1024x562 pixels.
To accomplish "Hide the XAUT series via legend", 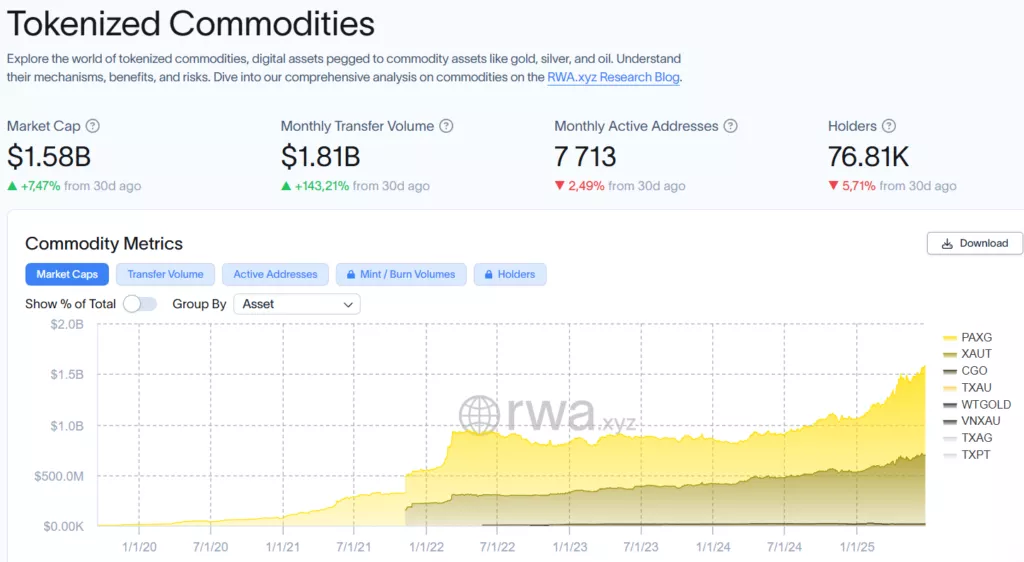I will [x=975, y=354].
